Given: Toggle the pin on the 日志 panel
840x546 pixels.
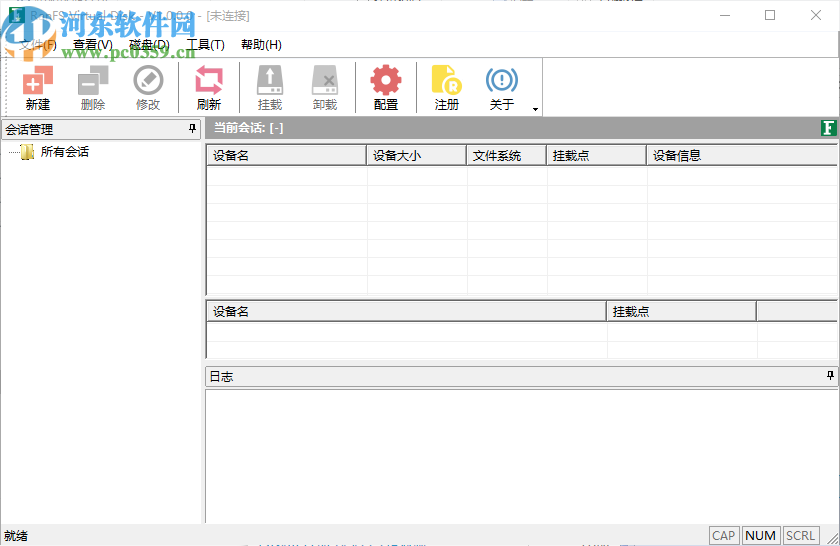Looking at the screenshot, I should [x=830, y=376].
